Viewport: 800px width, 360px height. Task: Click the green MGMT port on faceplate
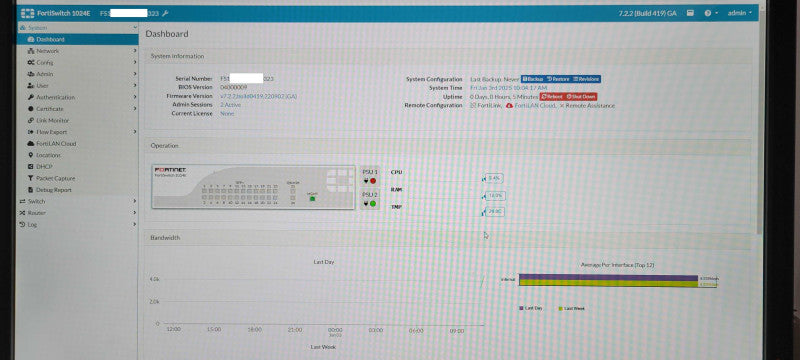pos(312,198)
